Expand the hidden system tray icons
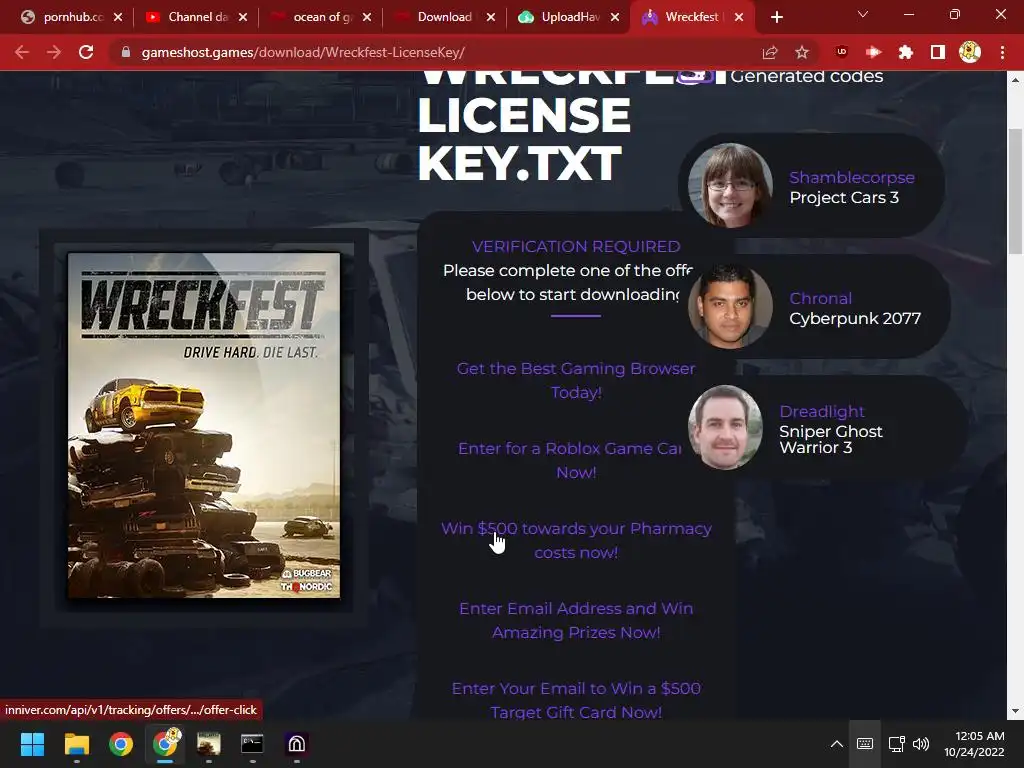 pos(837,744)
